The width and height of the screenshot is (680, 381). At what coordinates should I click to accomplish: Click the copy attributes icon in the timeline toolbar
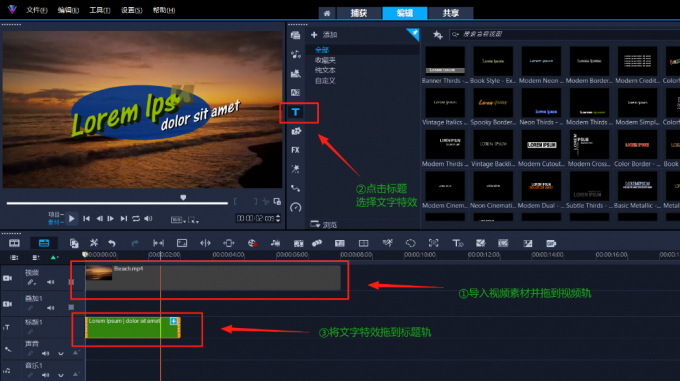click(74, 243)
